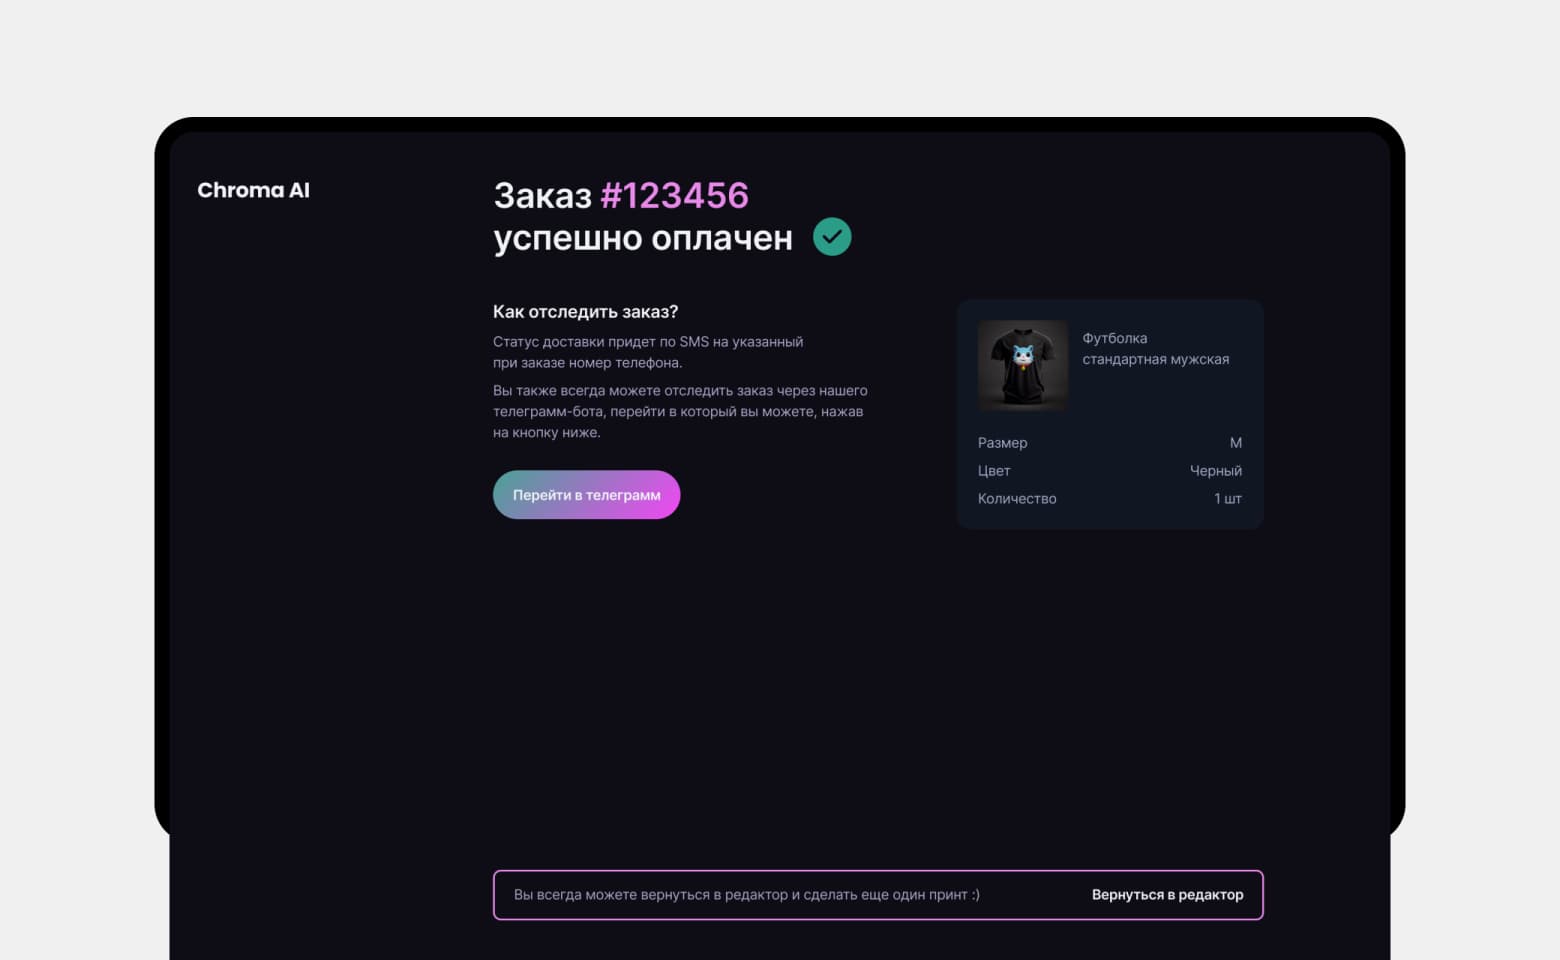Click the успешно оплачен heading text

(x=643, y=238)
